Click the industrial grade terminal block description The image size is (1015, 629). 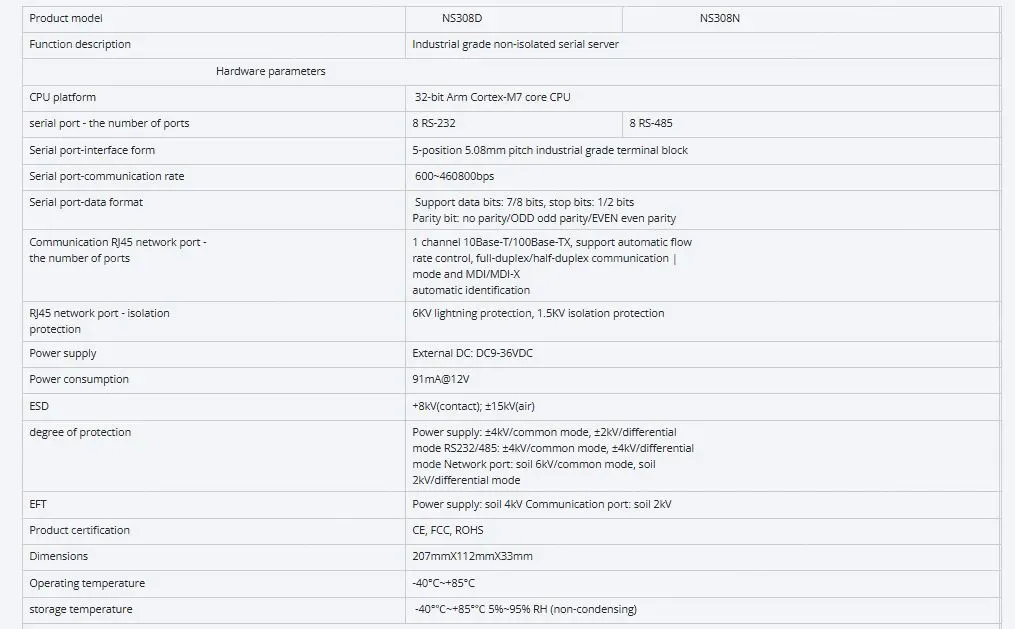[x=550, y=150]
